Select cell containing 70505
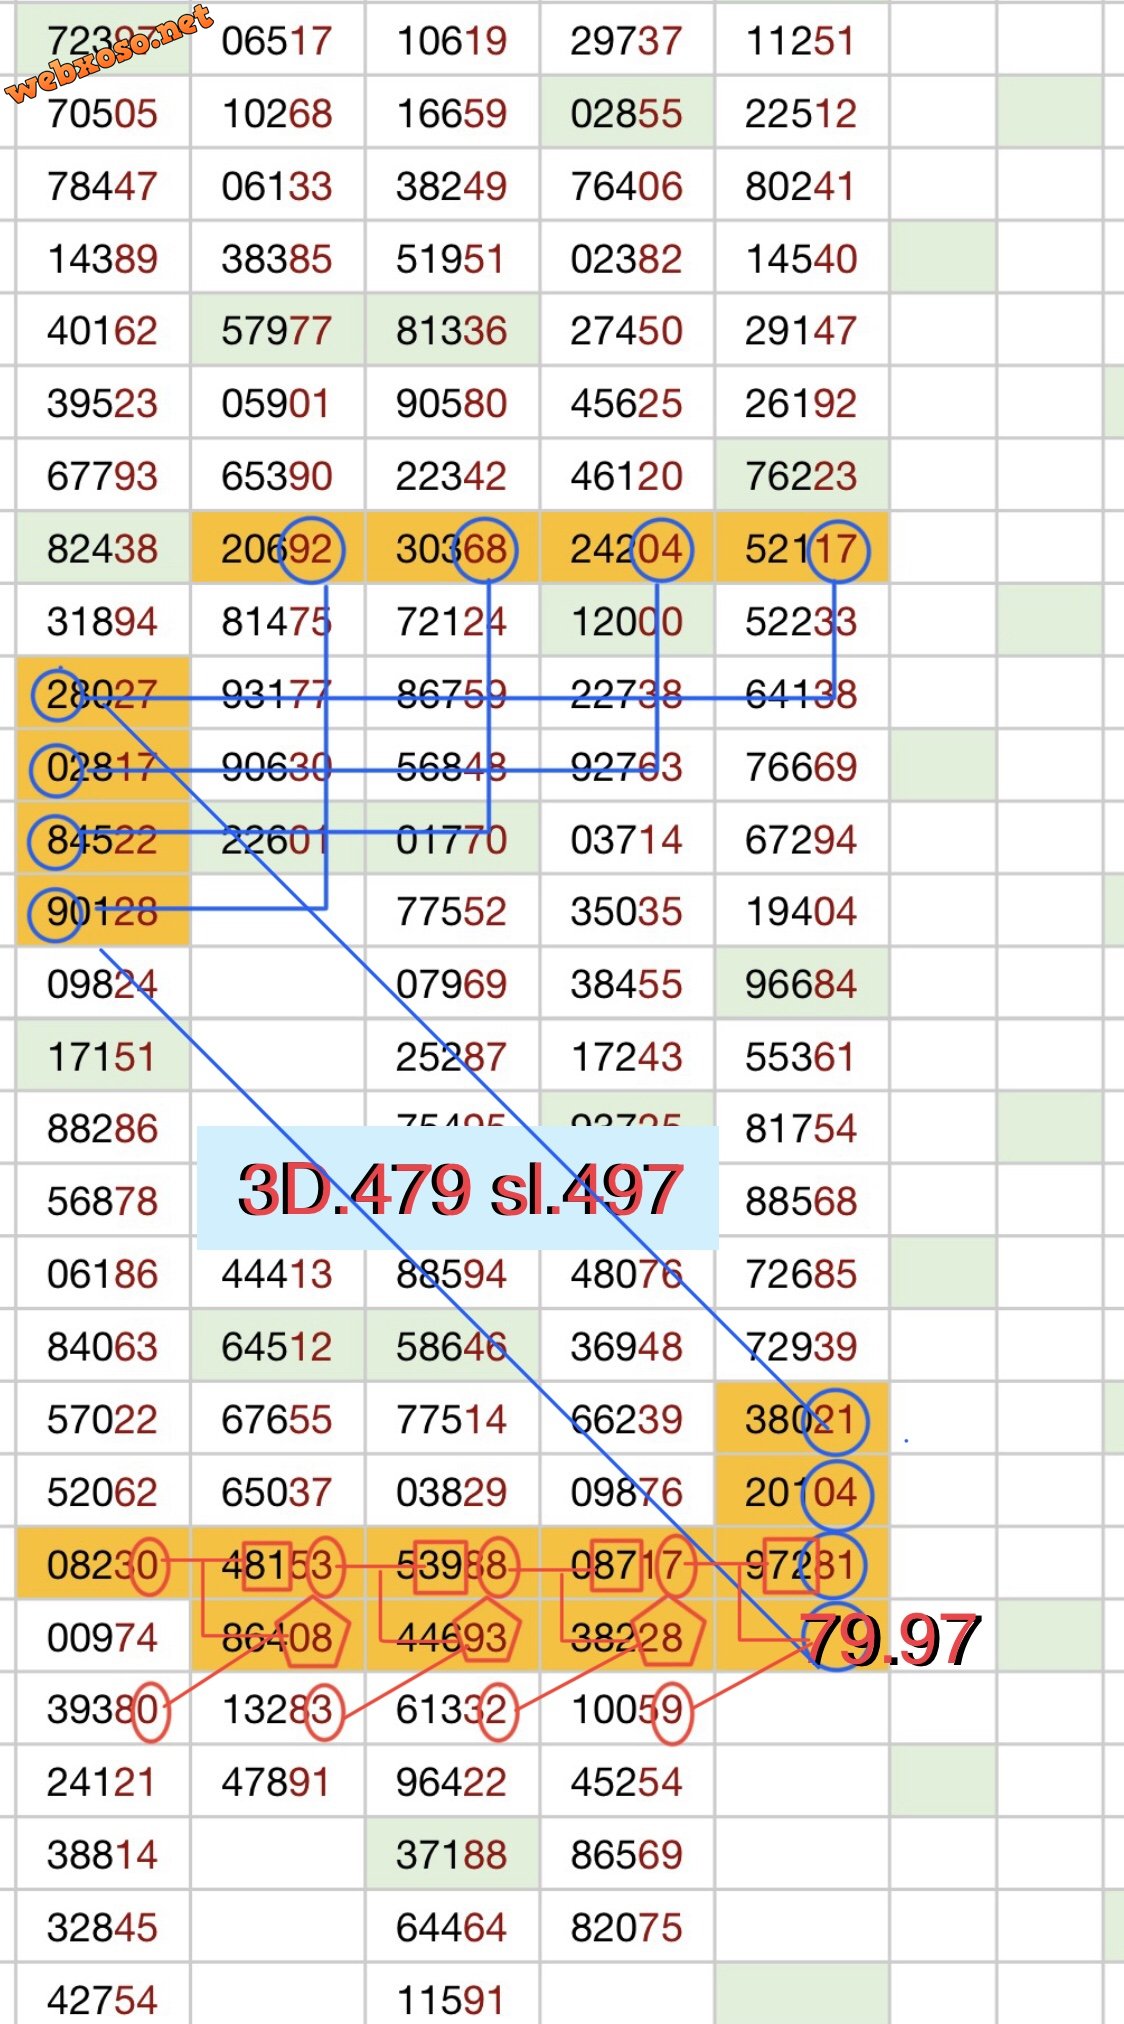This screenshot has width=1124, height=2024. [x=103, y=113]
